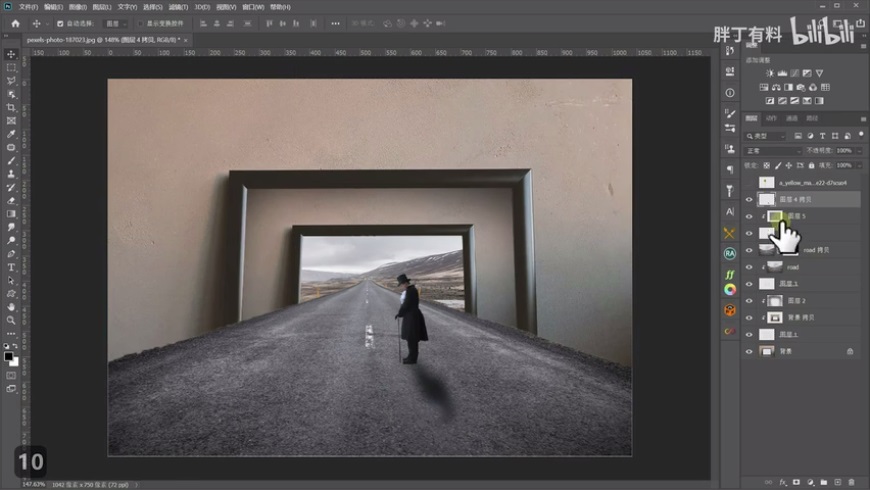Toggle visibility of the 图层 4 拷贝 layer
Viewport: 870px width, 490px height.
coord(749,200)
